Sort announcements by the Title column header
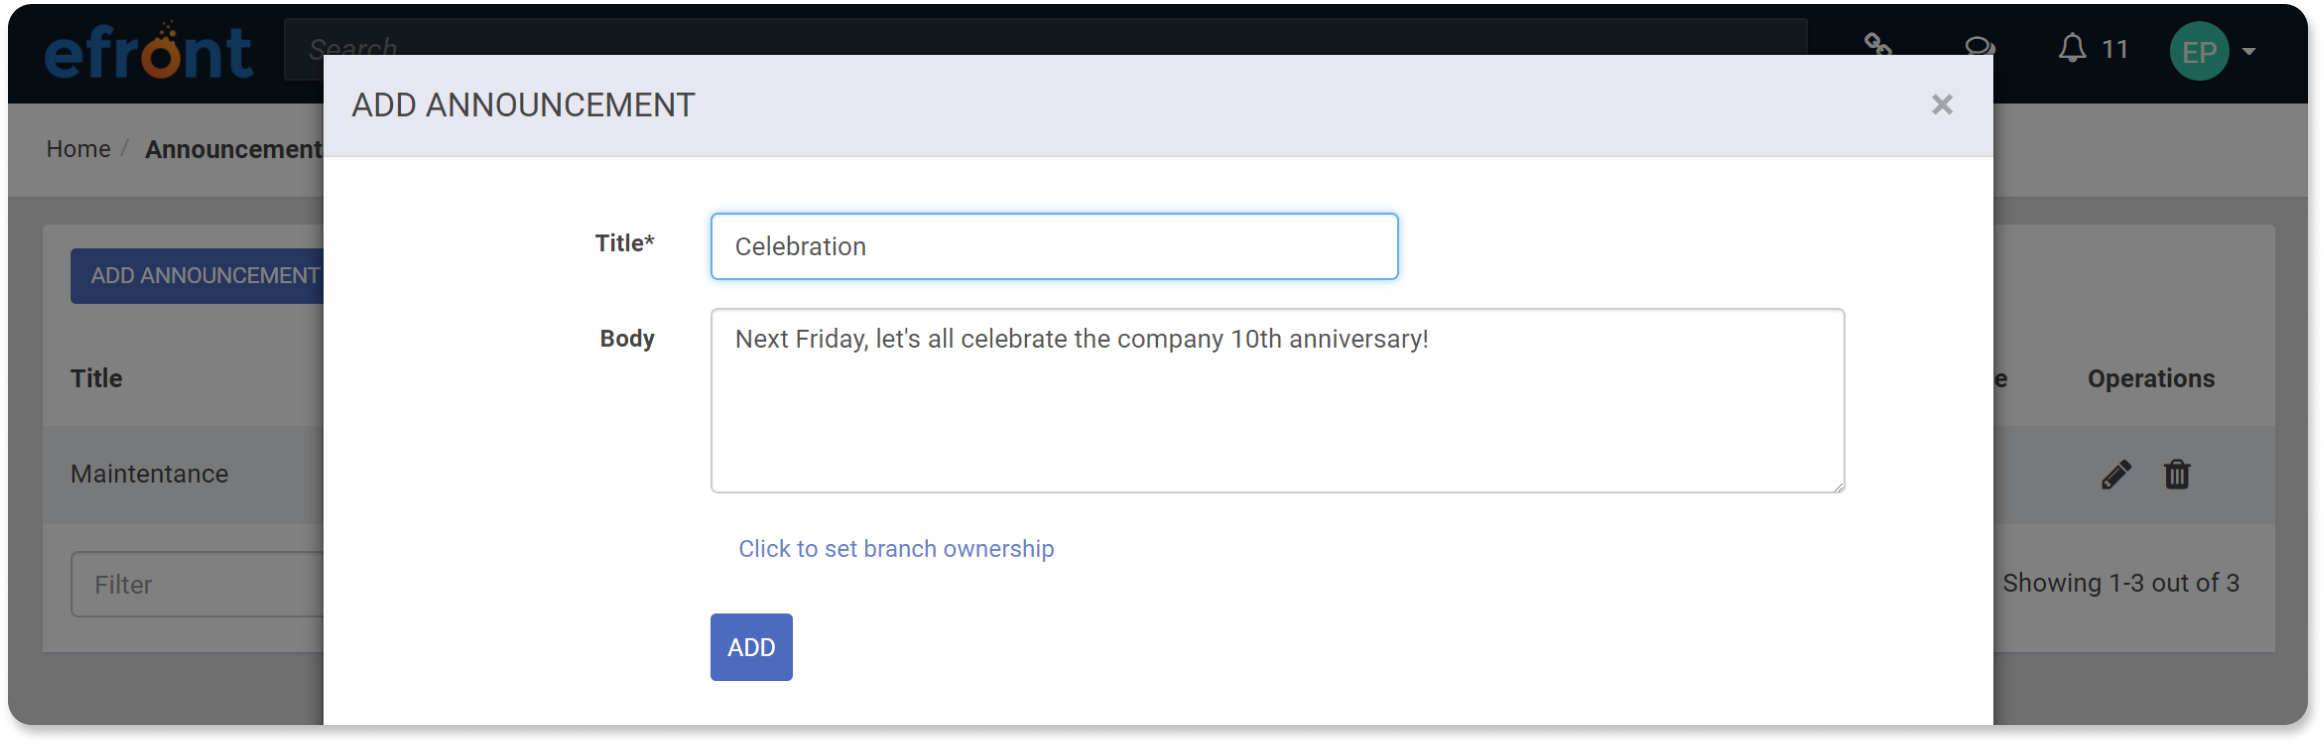 pyautogui.click(x=95, y=378)
